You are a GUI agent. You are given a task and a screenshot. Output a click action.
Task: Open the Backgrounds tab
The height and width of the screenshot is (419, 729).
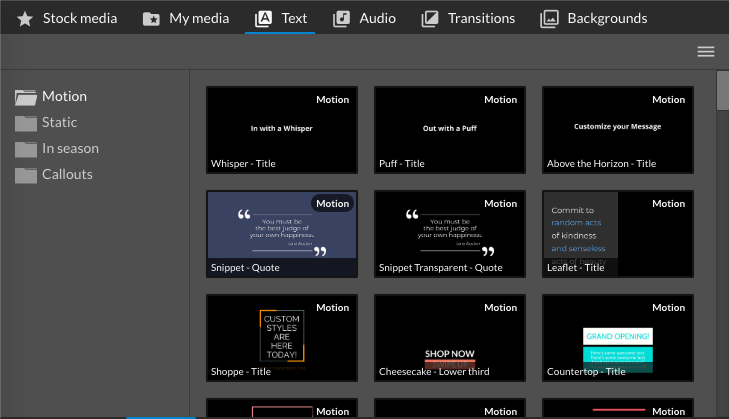[606, 18]
